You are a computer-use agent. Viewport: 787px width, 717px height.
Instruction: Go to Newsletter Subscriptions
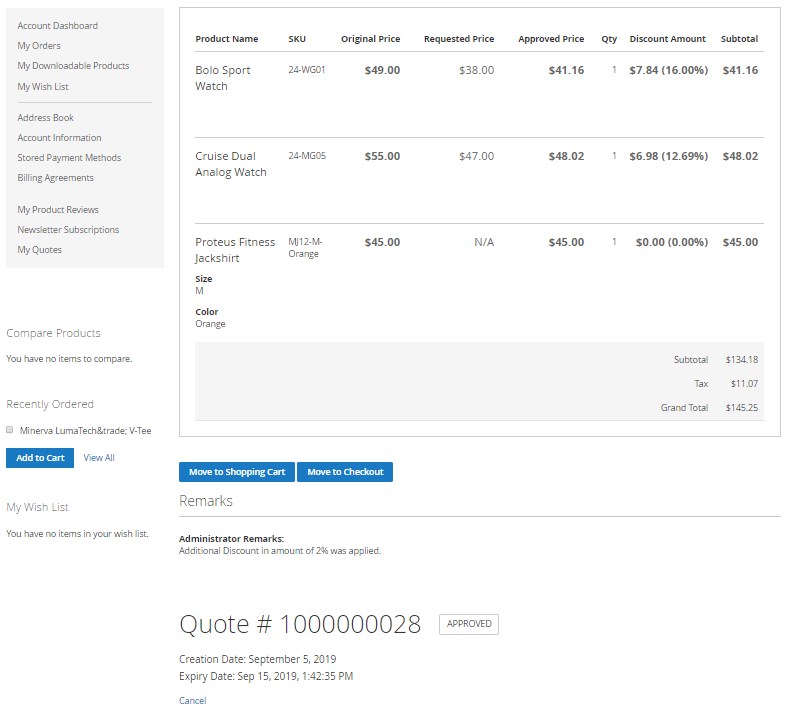(x=68, y=230)
